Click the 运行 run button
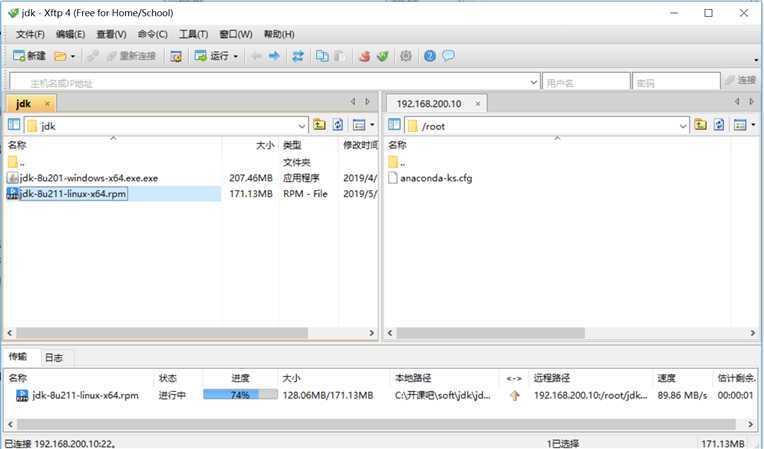 coord(211,56)
